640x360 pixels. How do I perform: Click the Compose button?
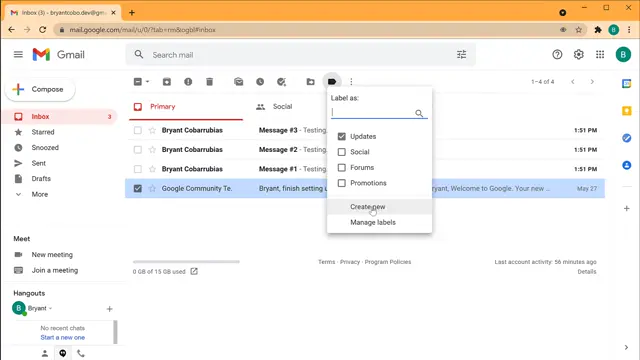[40, 89]
